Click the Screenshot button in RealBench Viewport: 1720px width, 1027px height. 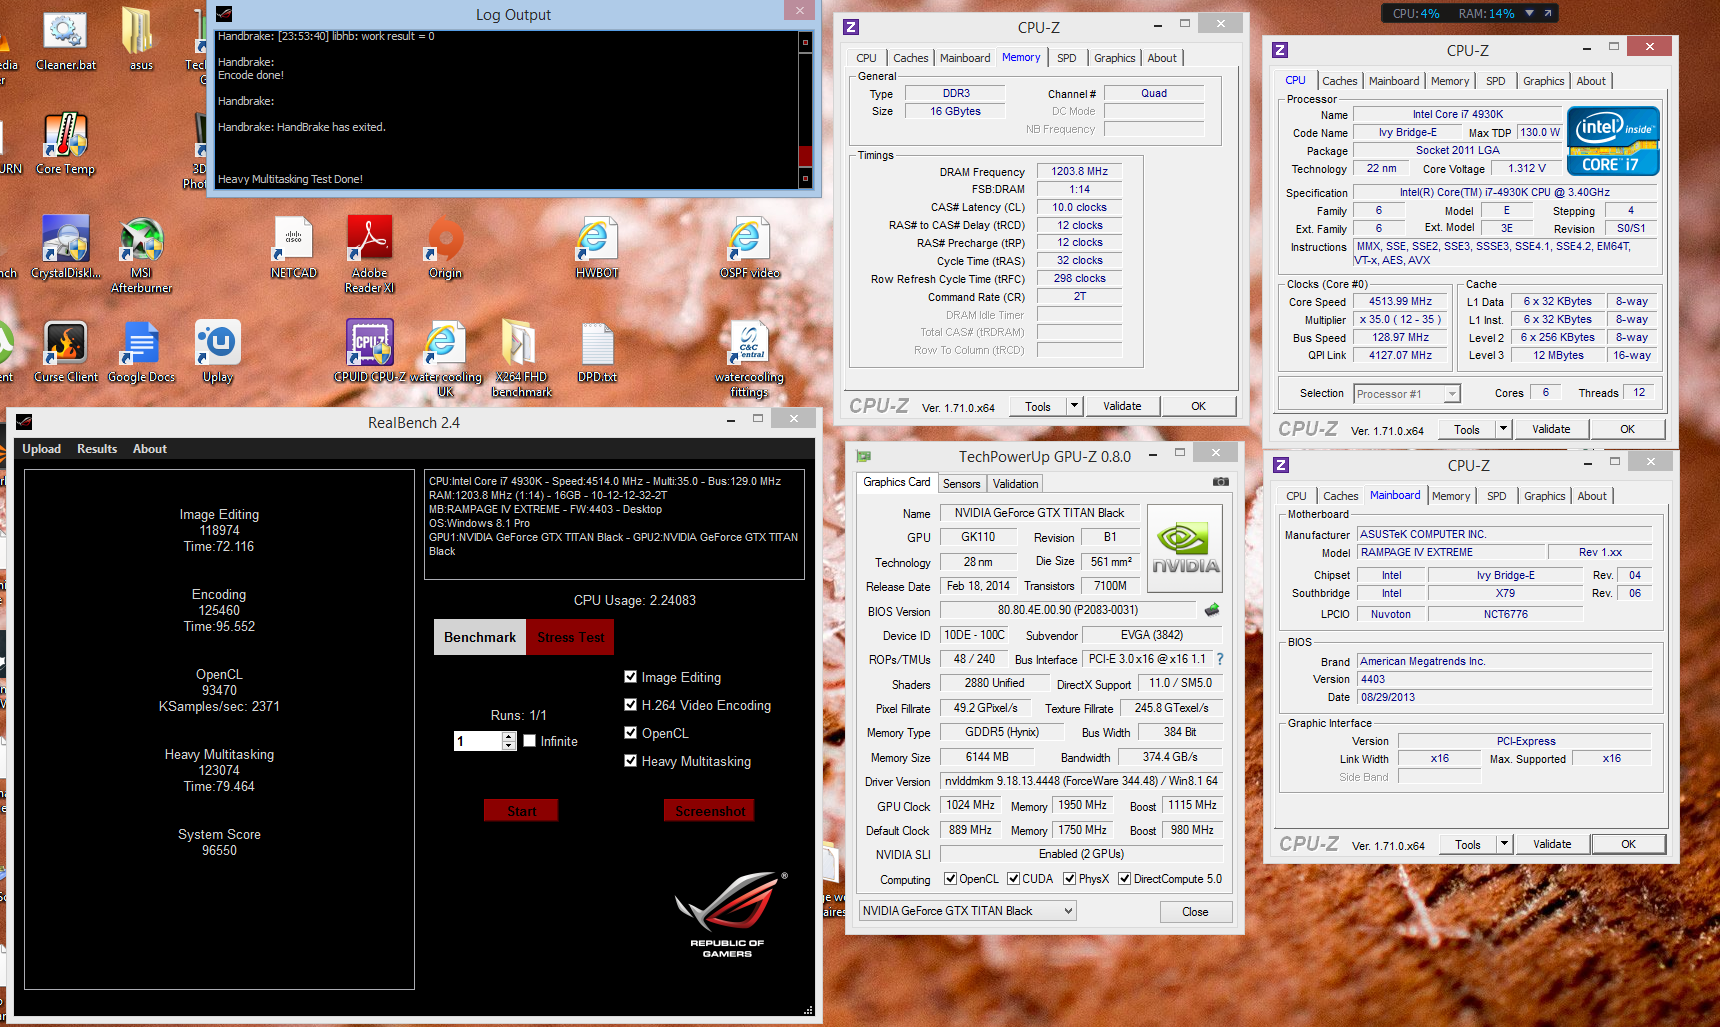click(709, 811)
